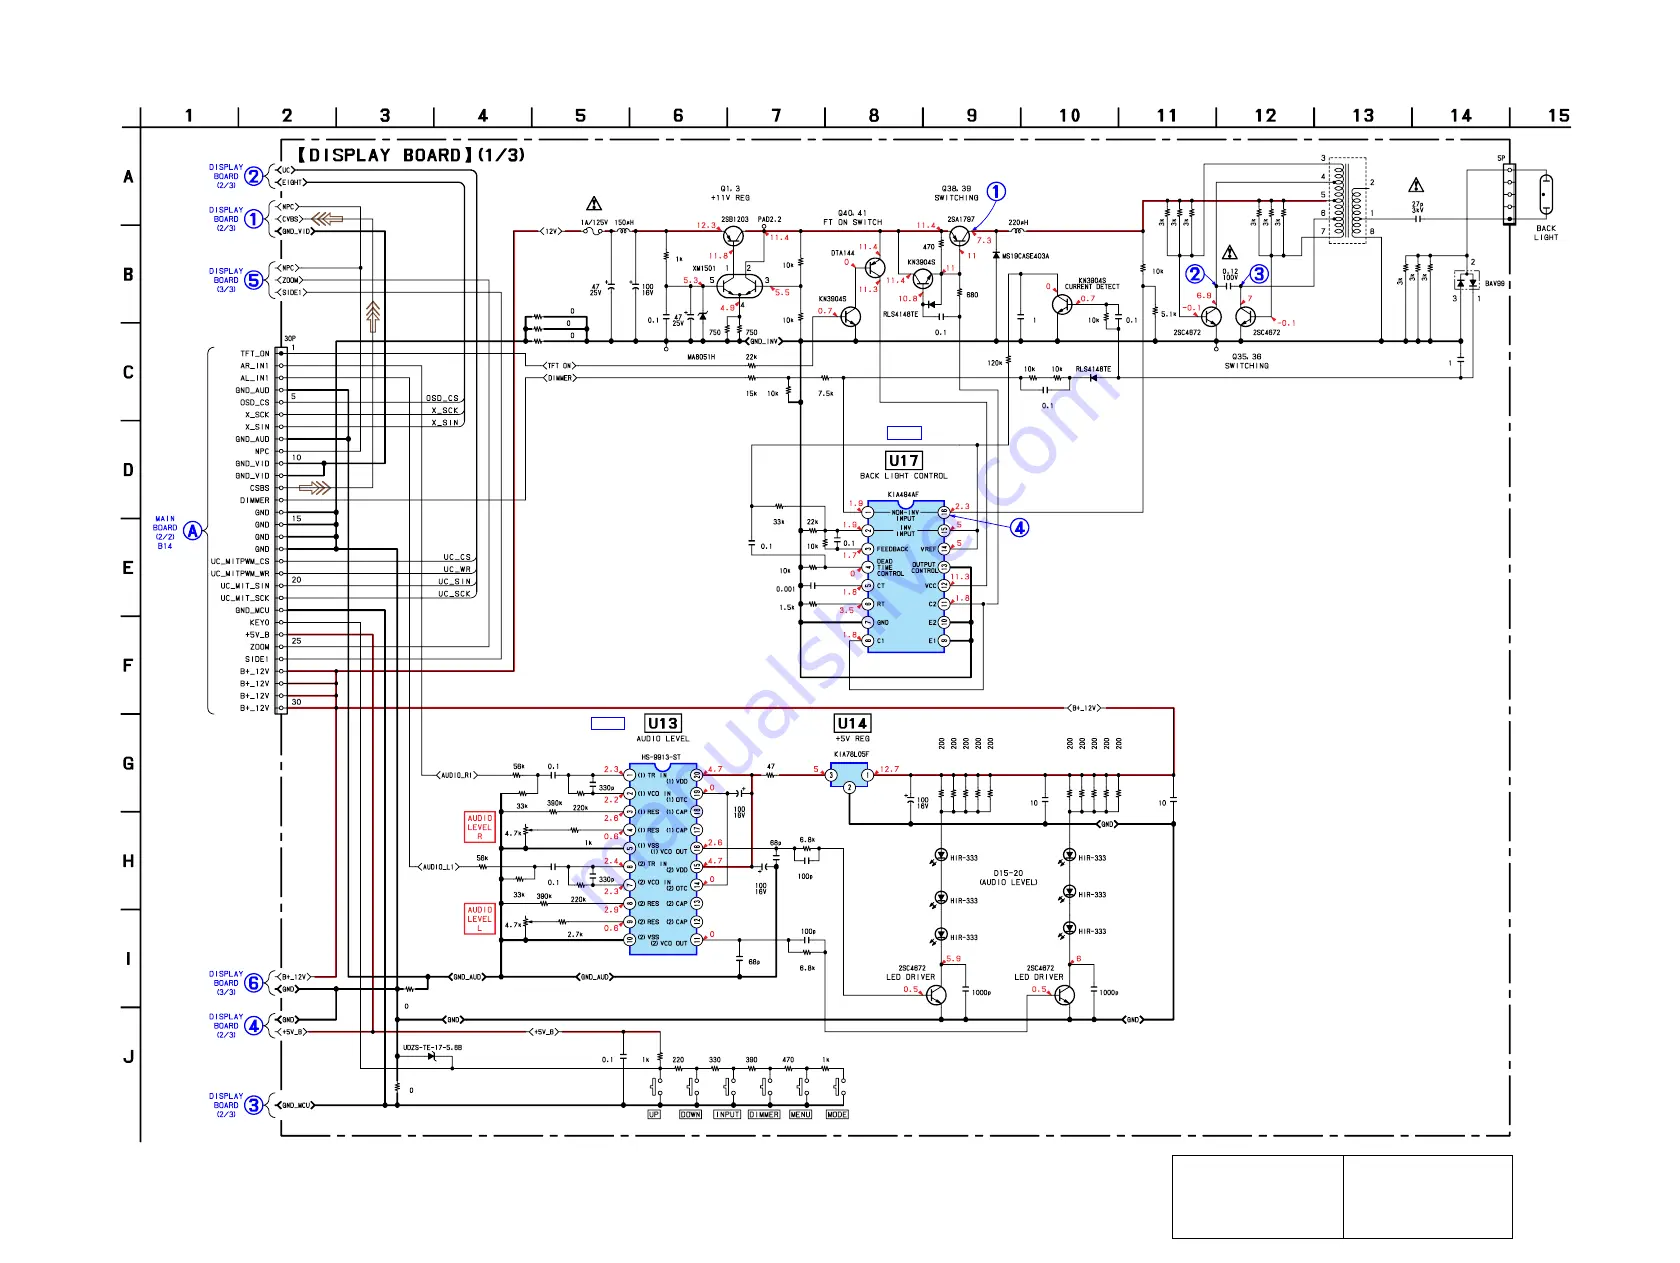Screen dimensions: 1680x1263
Task: Click AR_IN1 pin label on 30P connector
Action: [254, 366]
